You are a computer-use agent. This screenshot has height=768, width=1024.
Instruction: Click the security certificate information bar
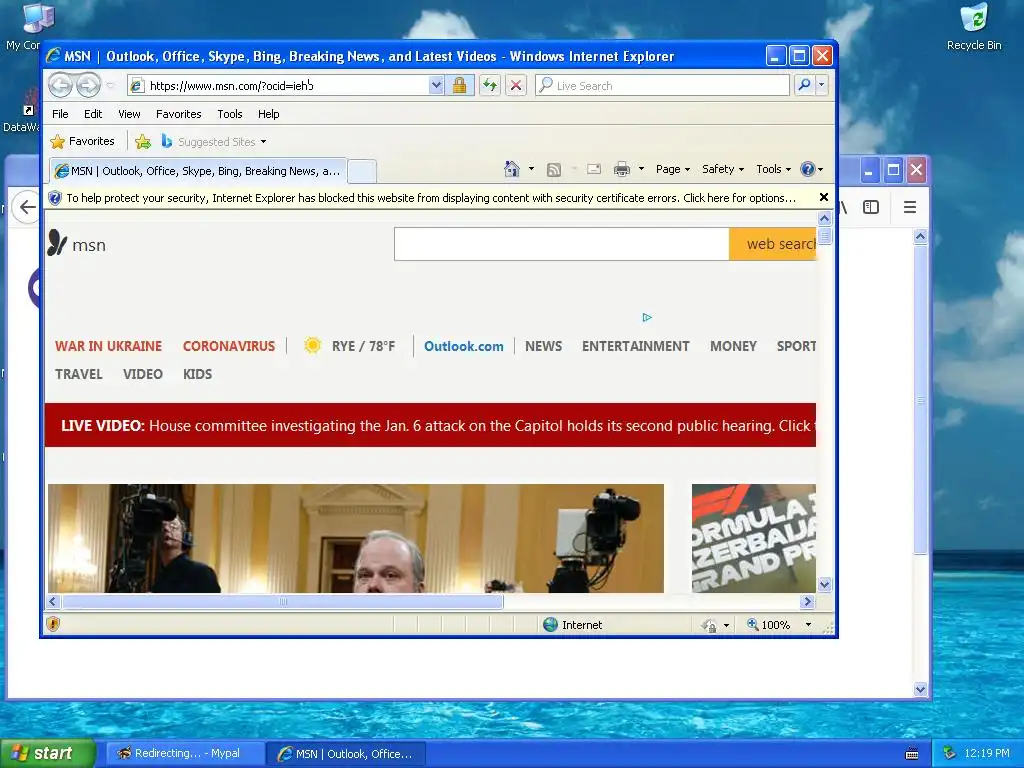(430, 198)
